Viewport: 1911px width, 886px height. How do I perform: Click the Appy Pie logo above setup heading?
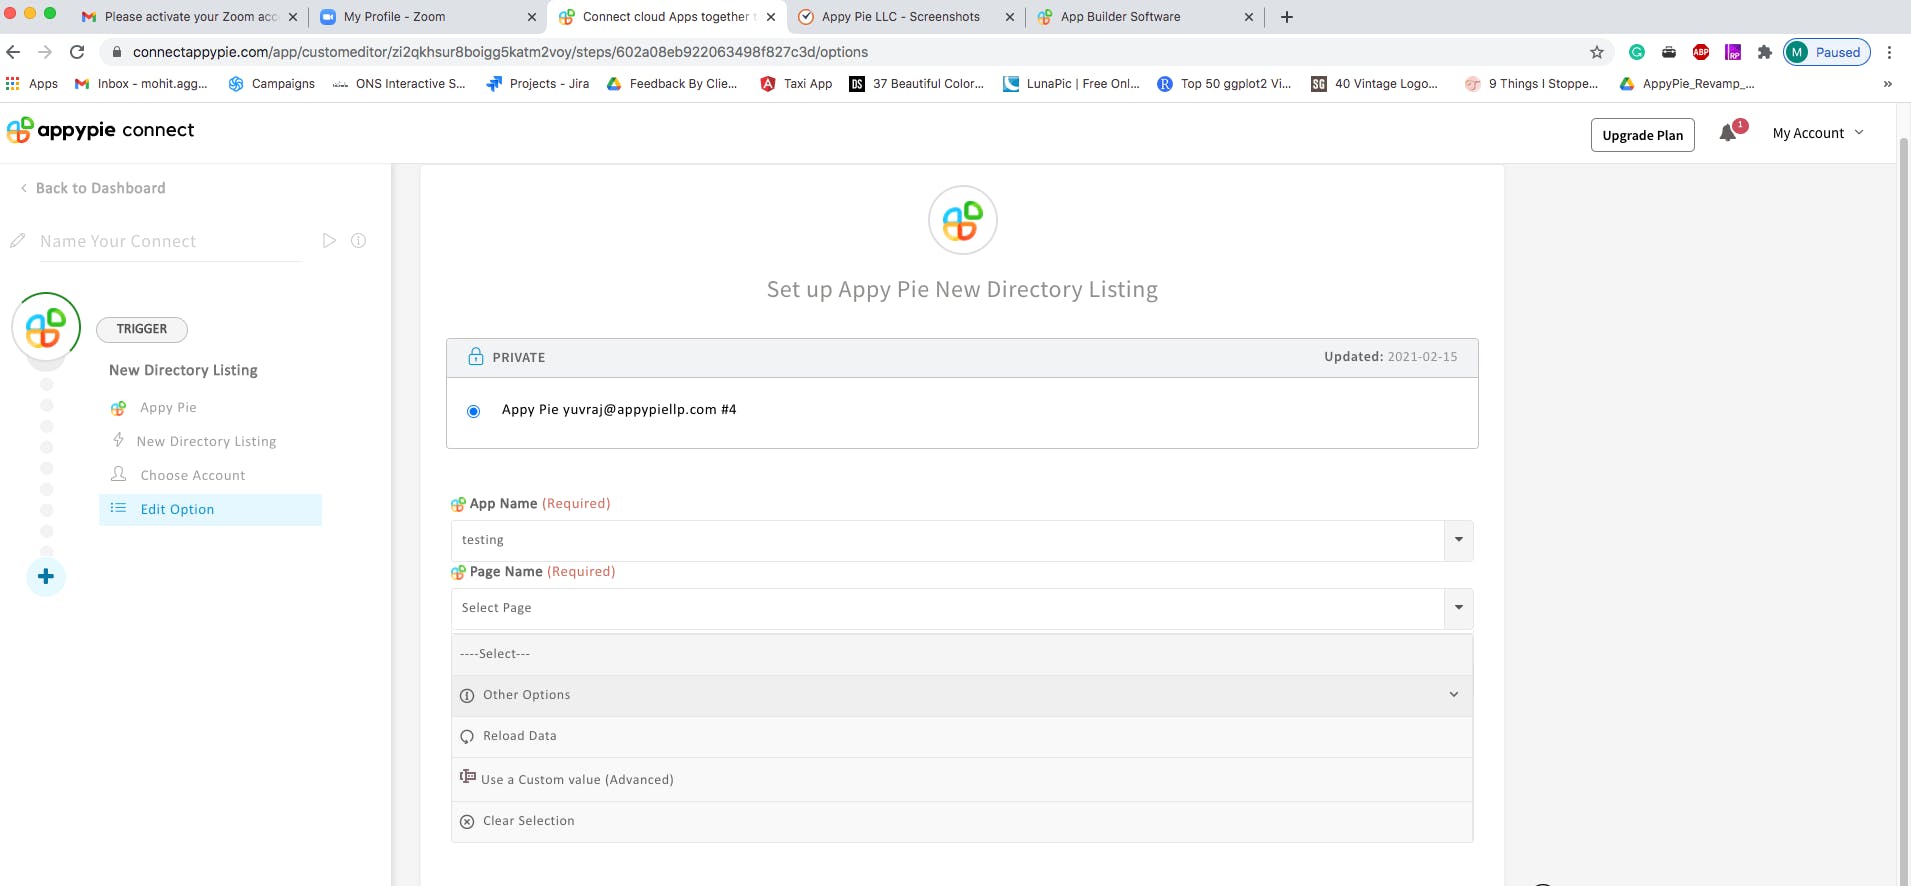962,220
